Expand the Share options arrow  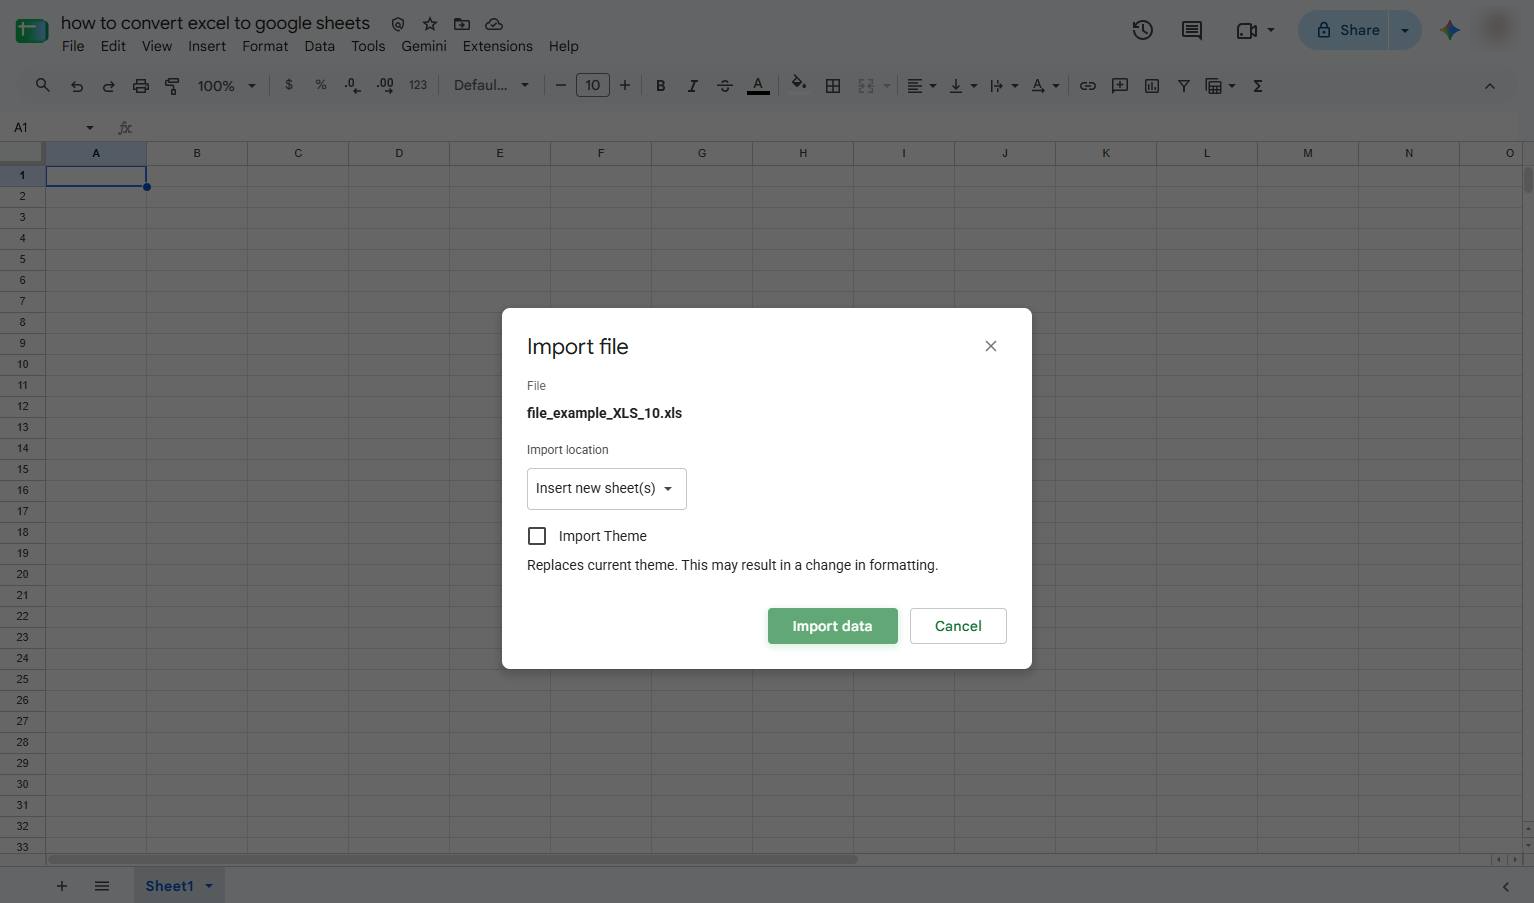pyautogui.click(x=1405, y=30)
